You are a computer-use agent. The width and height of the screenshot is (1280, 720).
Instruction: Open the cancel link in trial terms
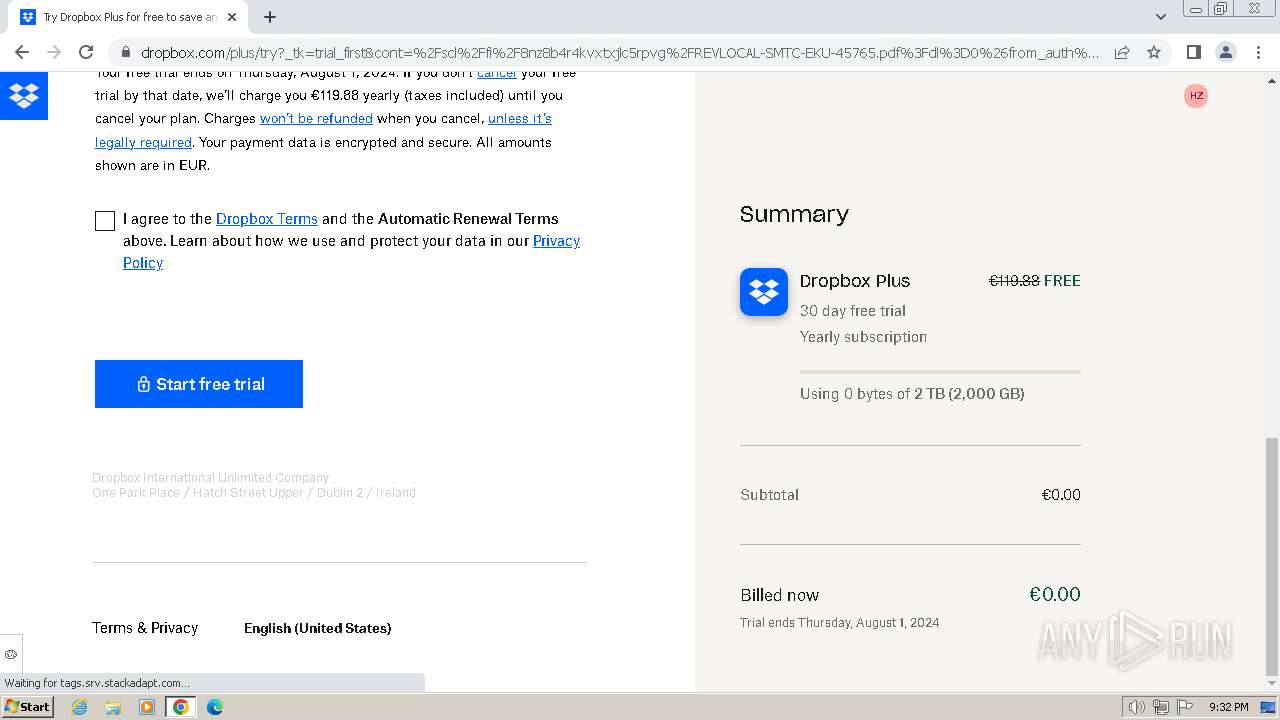497,73
